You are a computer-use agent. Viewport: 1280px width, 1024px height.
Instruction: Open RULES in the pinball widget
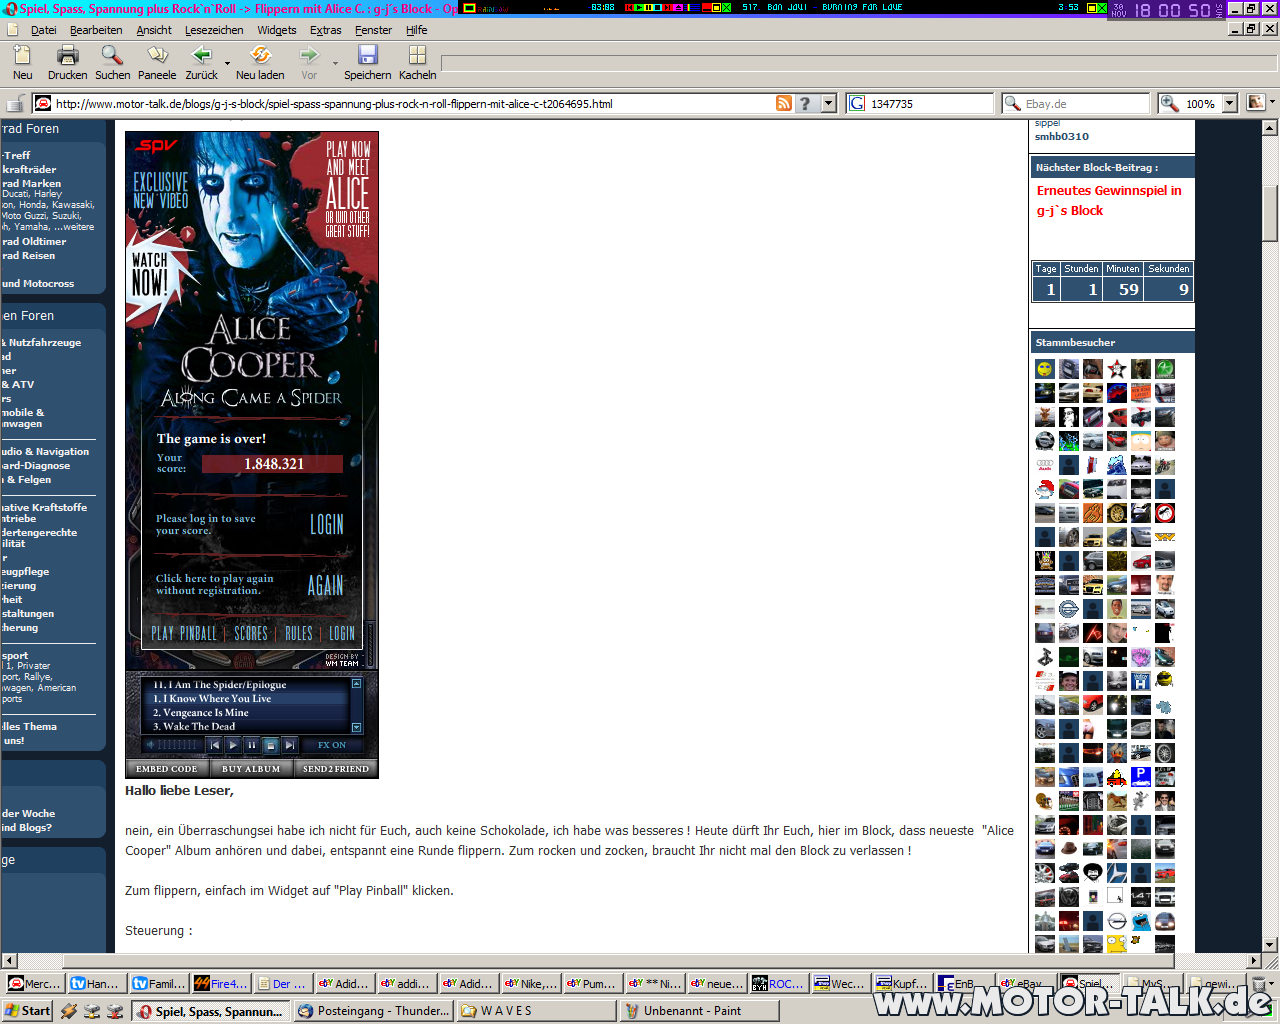click(x=299, y=633)
